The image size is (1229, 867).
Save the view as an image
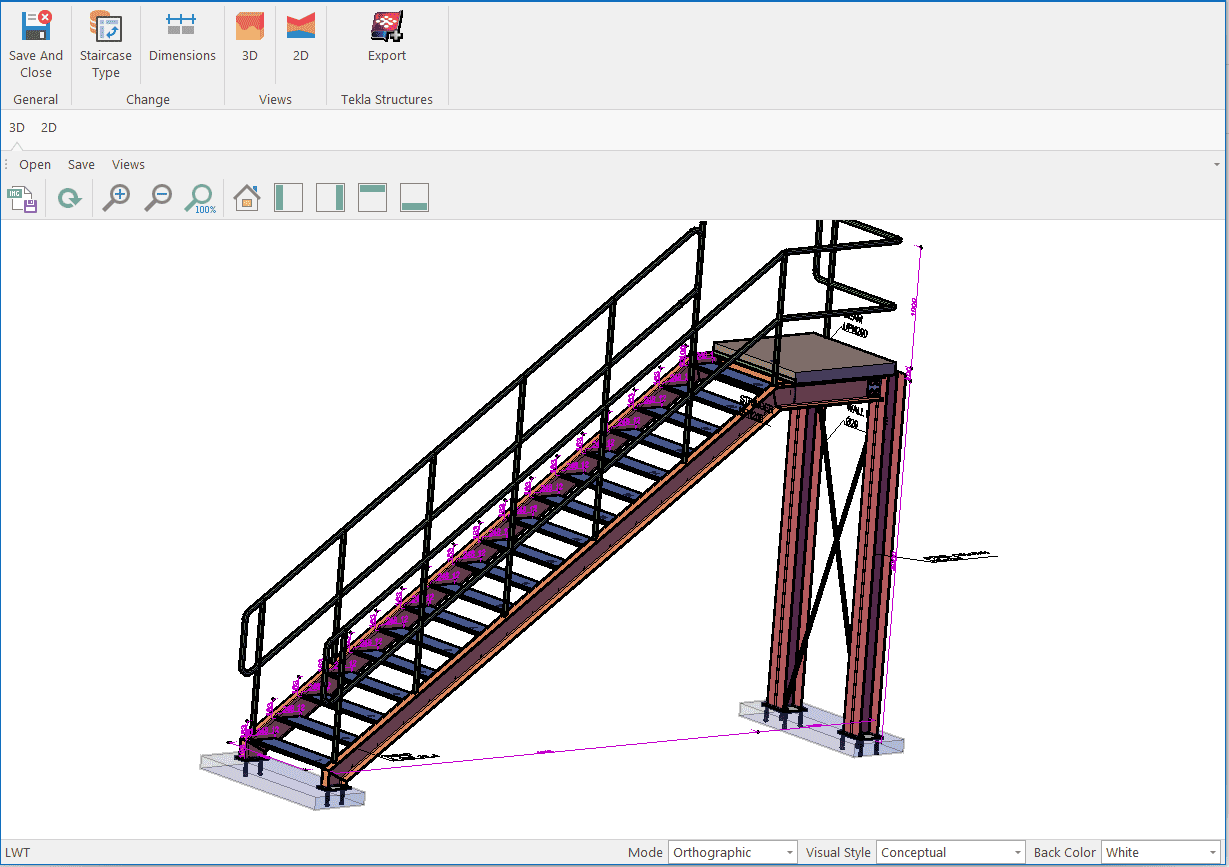coord(23,199)
